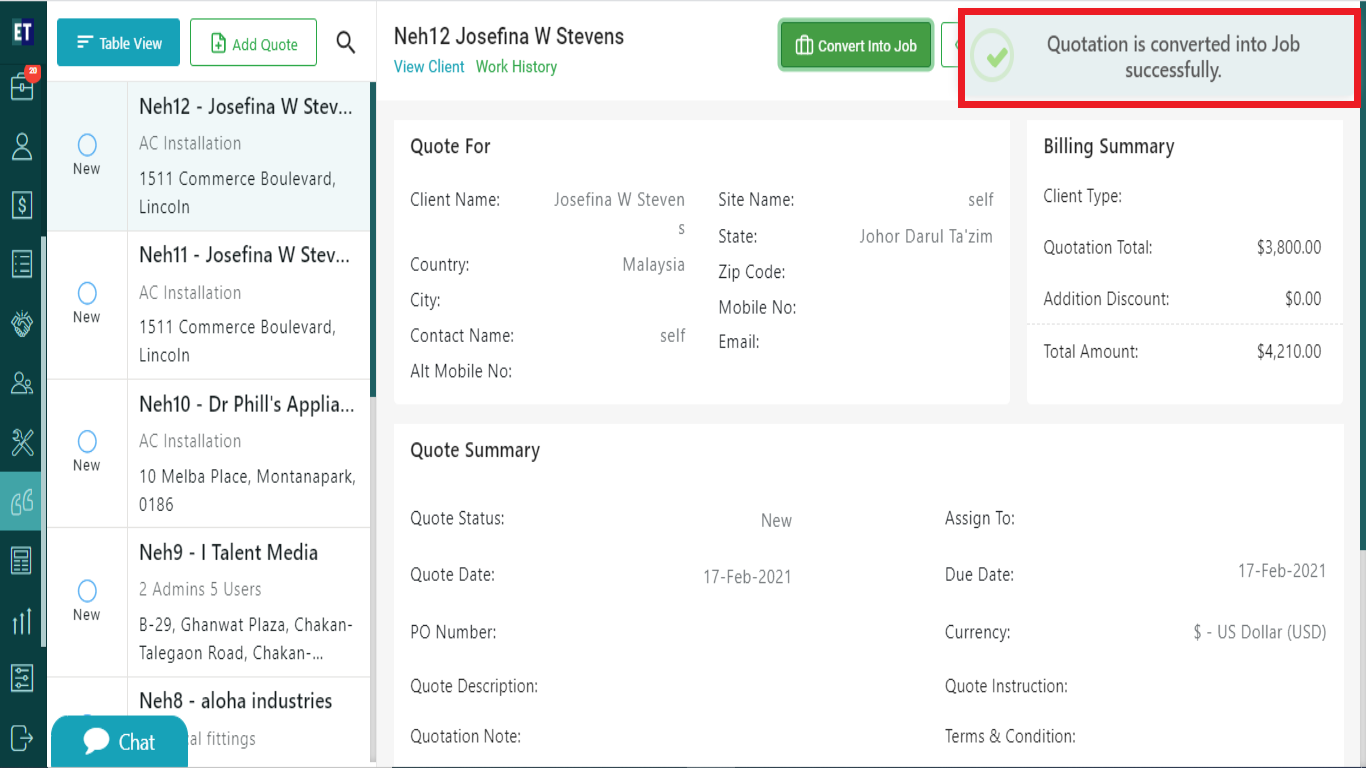Click Addition Discount $0.00 value
This screenshot has height=768, width=1366.
(1303, 299)
